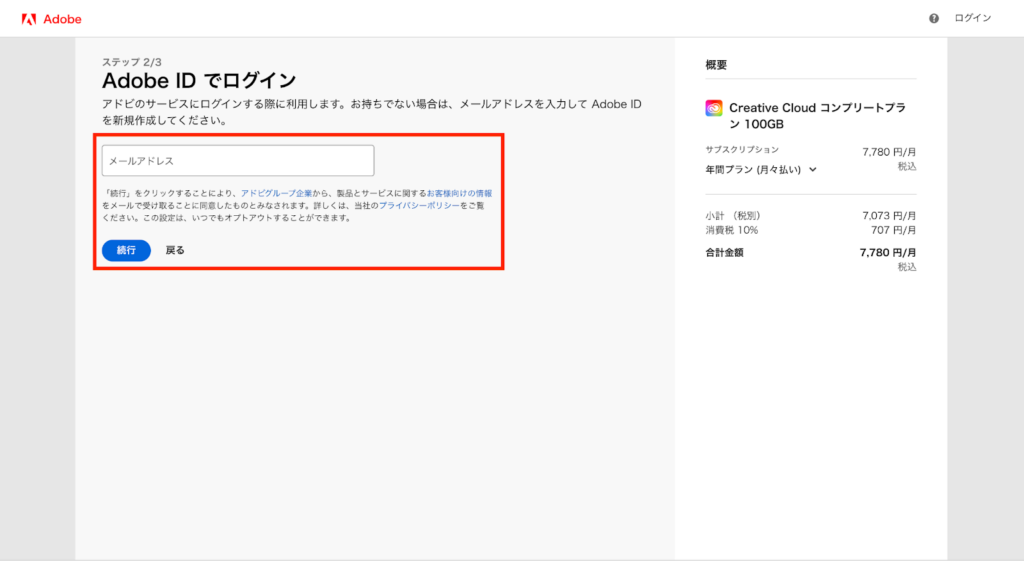
Task: Click the 7,073 円/月 subtotal value
Action: [x=889, y=216]
